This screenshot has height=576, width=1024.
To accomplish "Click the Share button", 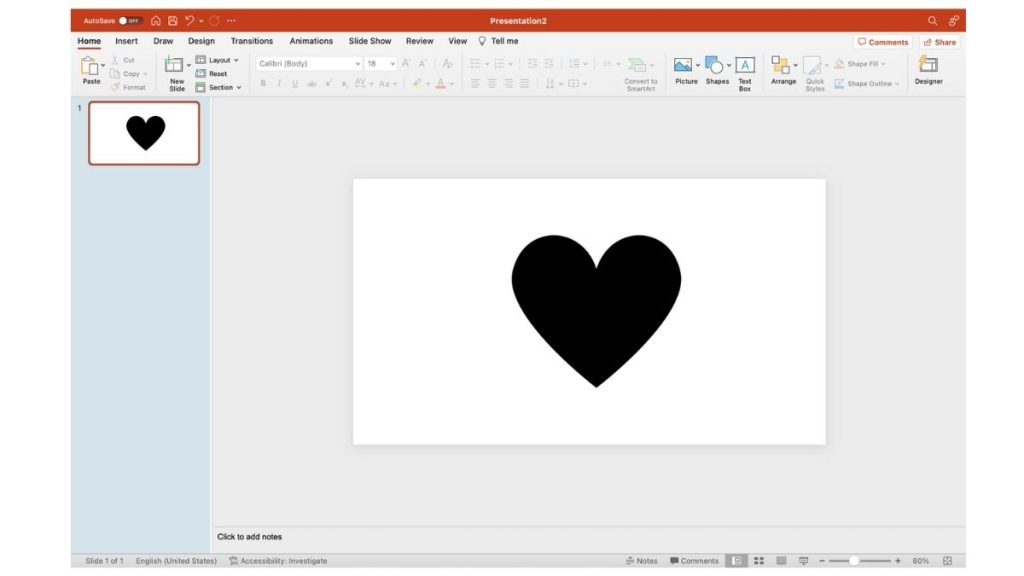I will tap(940, 42).
